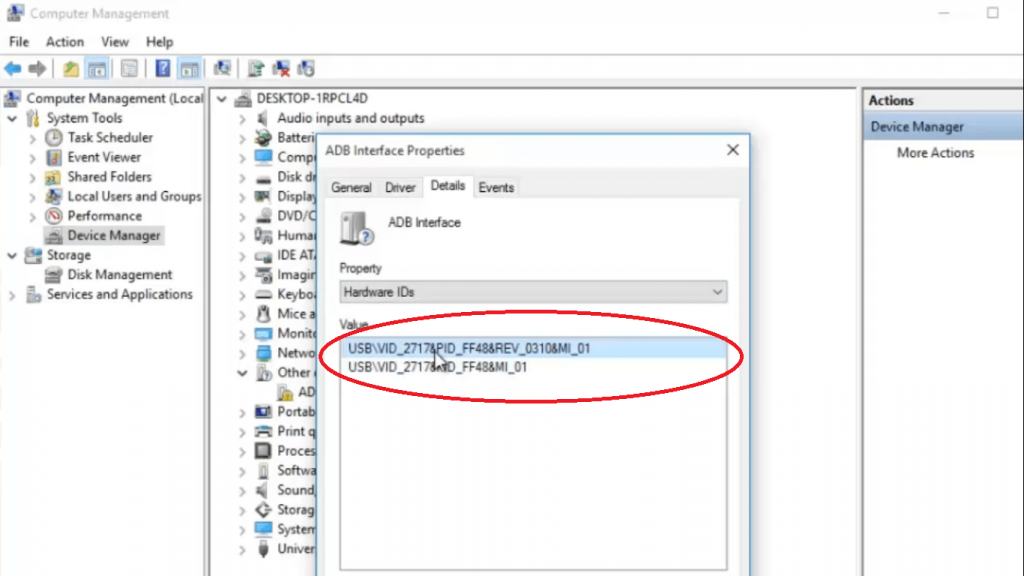Open the View menu

point(115,42)
